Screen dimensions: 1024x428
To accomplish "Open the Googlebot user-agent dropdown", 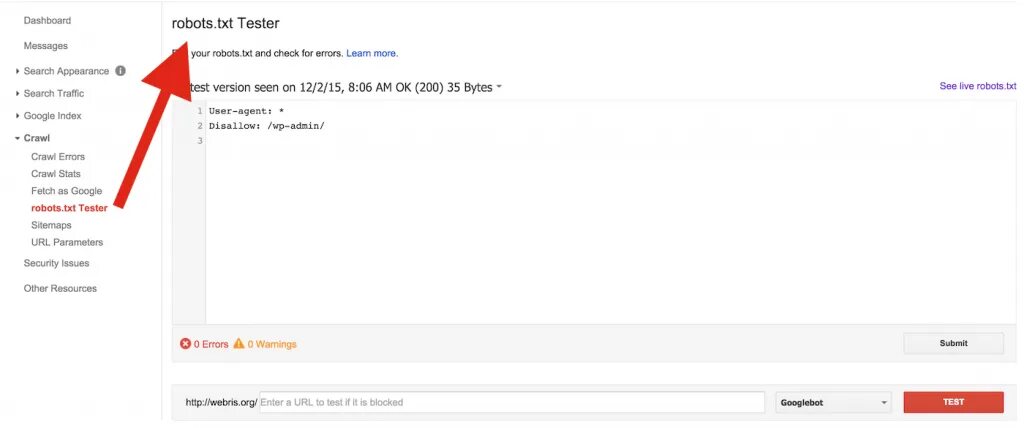I will 833,402.
